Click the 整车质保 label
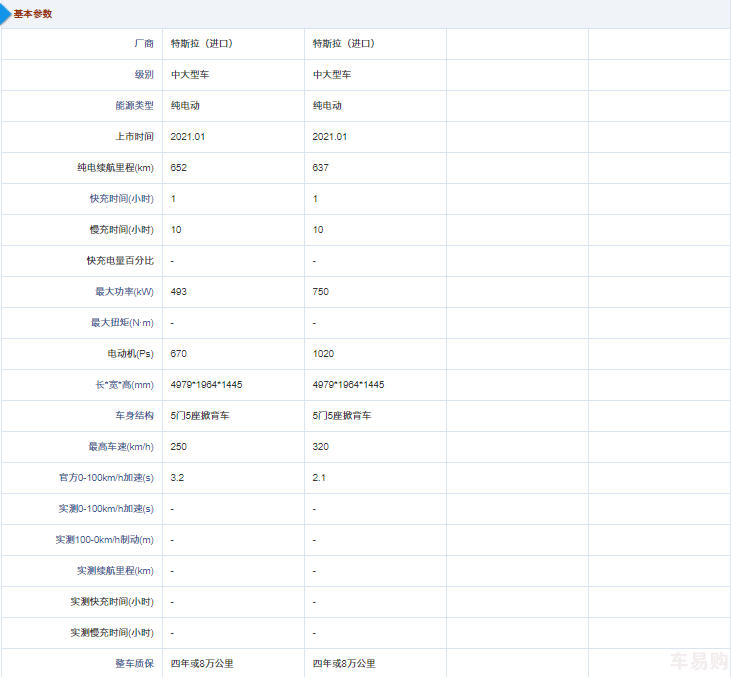This screenshot has height=677, width=732. [134, 663]
